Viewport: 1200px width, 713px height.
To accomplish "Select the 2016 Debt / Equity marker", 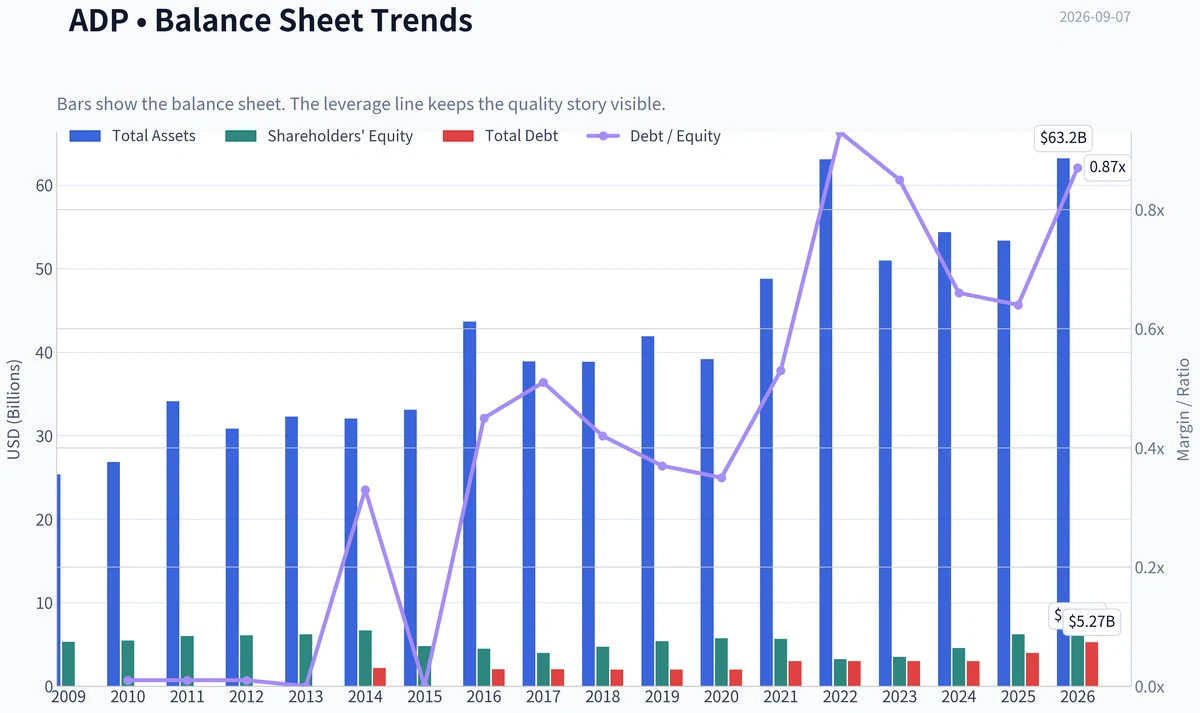I will (484, 418).
